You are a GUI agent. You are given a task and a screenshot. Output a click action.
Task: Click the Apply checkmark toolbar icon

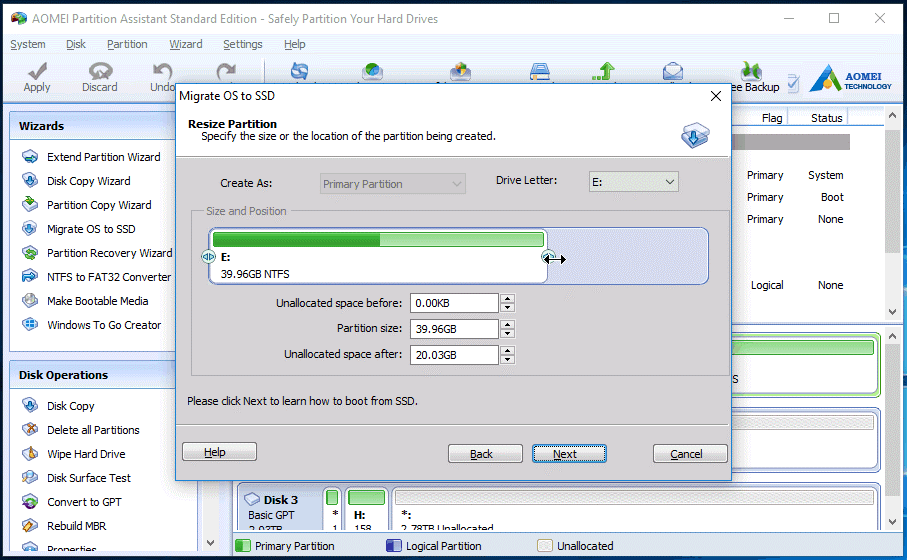point(37,71)
